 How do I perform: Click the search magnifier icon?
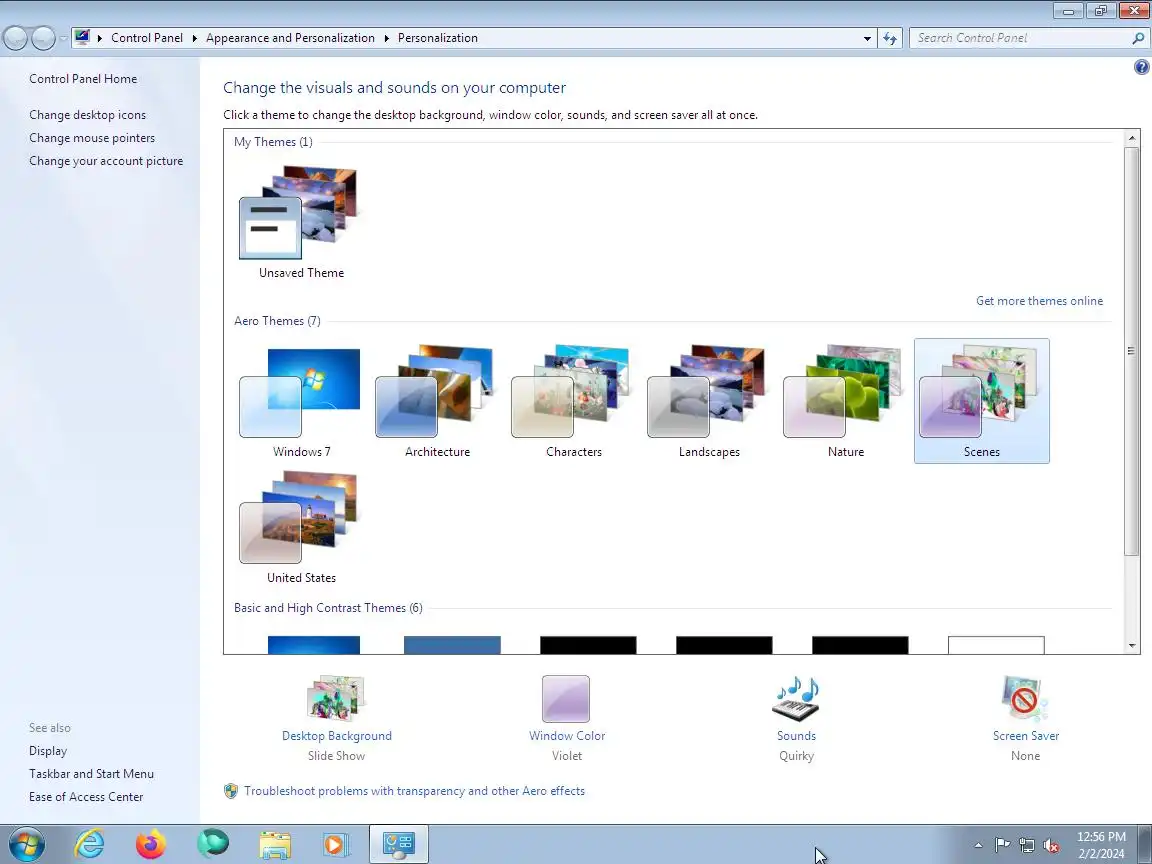[1138, 38]
